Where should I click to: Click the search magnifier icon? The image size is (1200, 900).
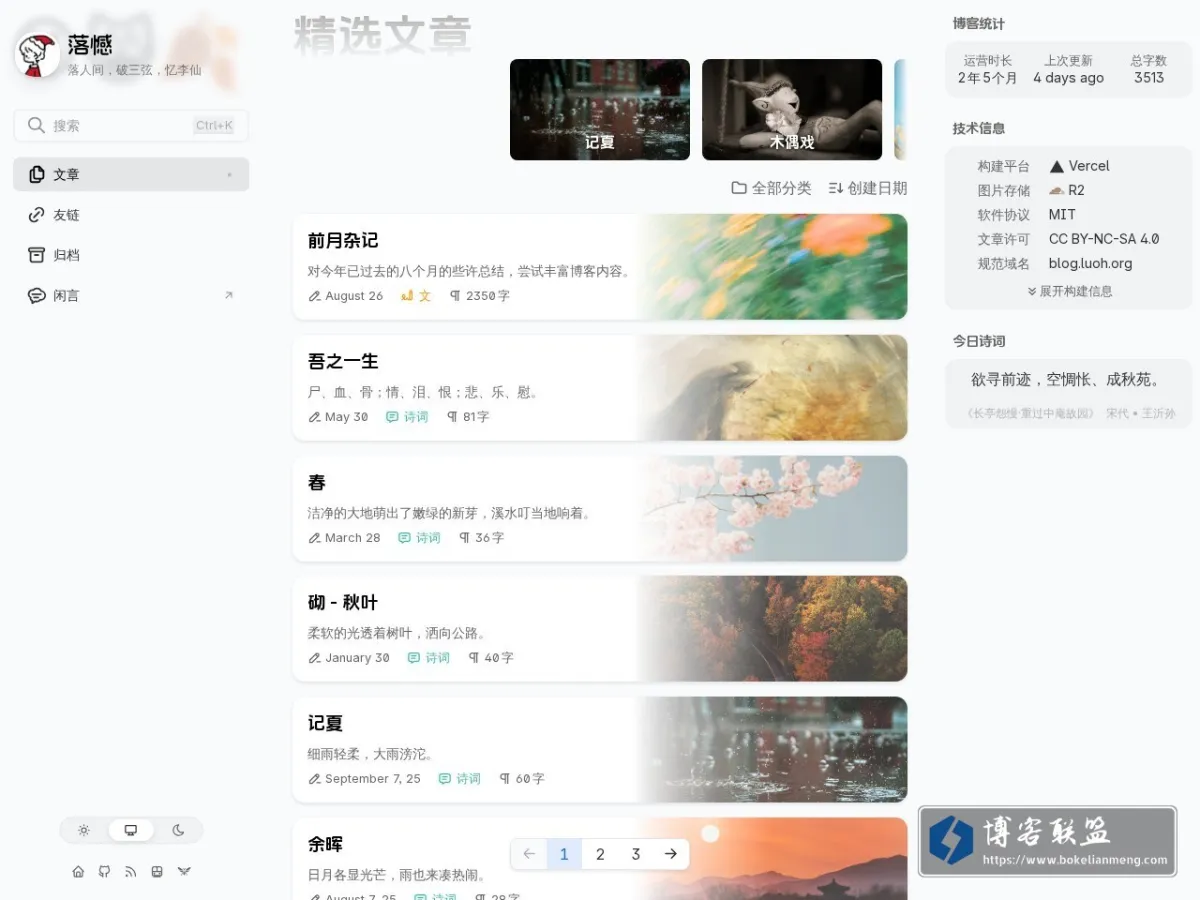click(36, 125)
